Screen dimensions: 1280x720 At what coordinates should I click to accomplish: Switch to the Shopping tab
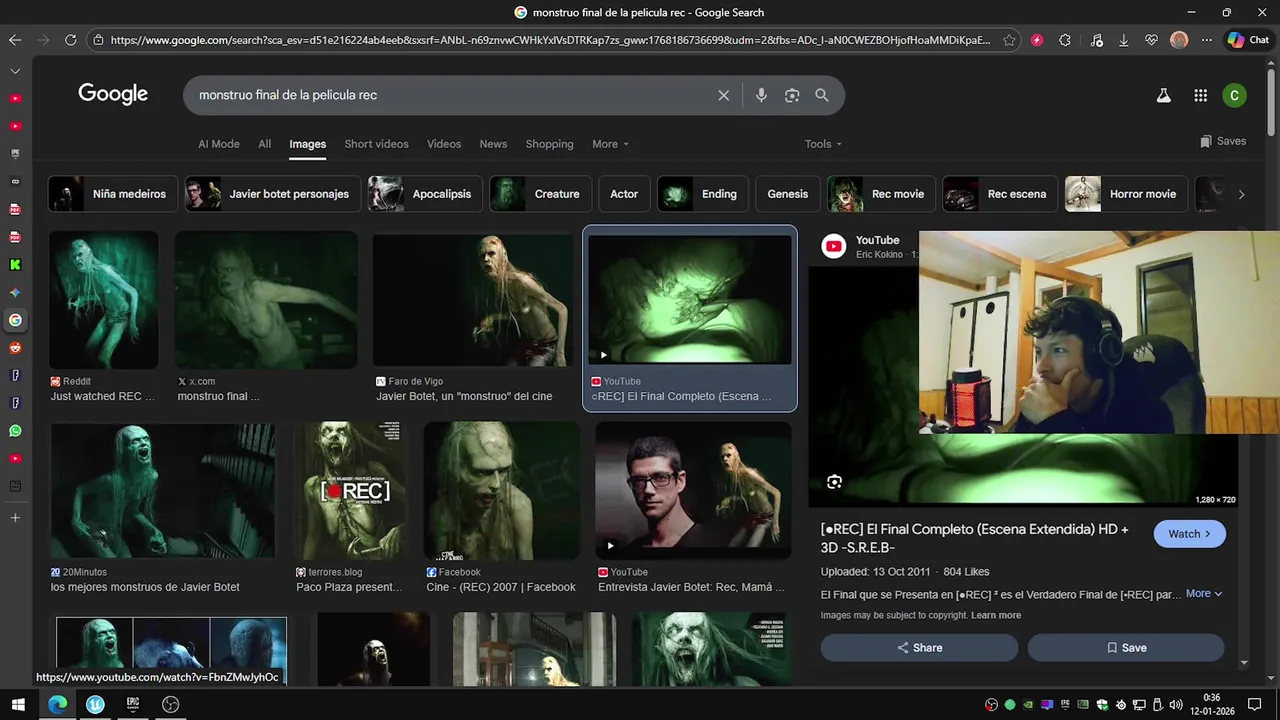(x=550, y=144)
